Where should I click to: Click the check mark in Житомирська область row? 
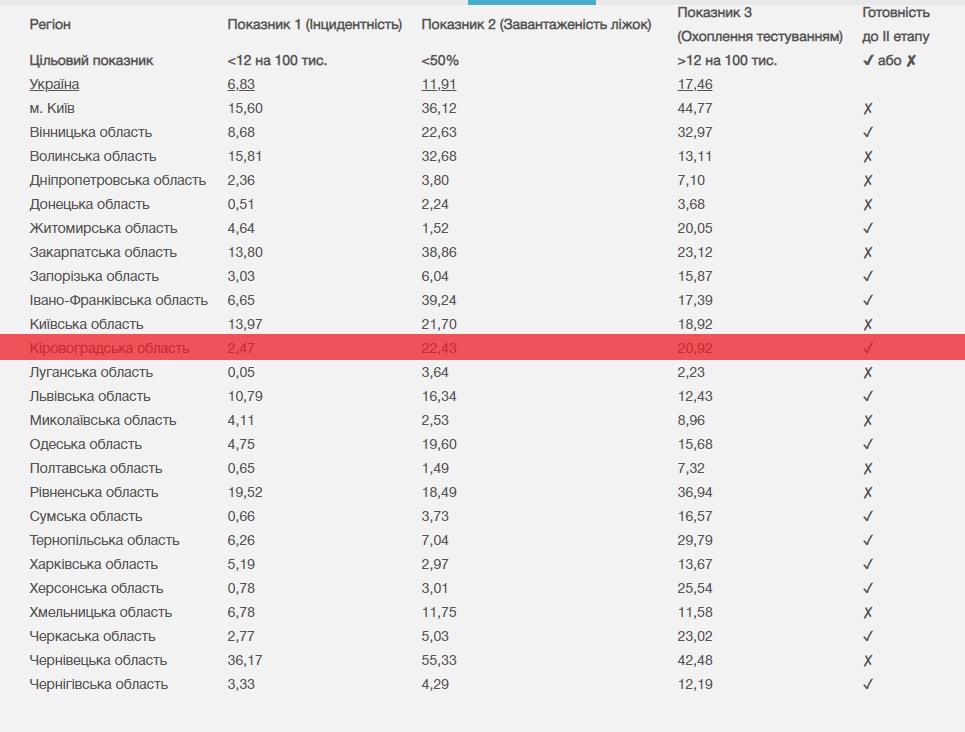click(x=868, y=229)
